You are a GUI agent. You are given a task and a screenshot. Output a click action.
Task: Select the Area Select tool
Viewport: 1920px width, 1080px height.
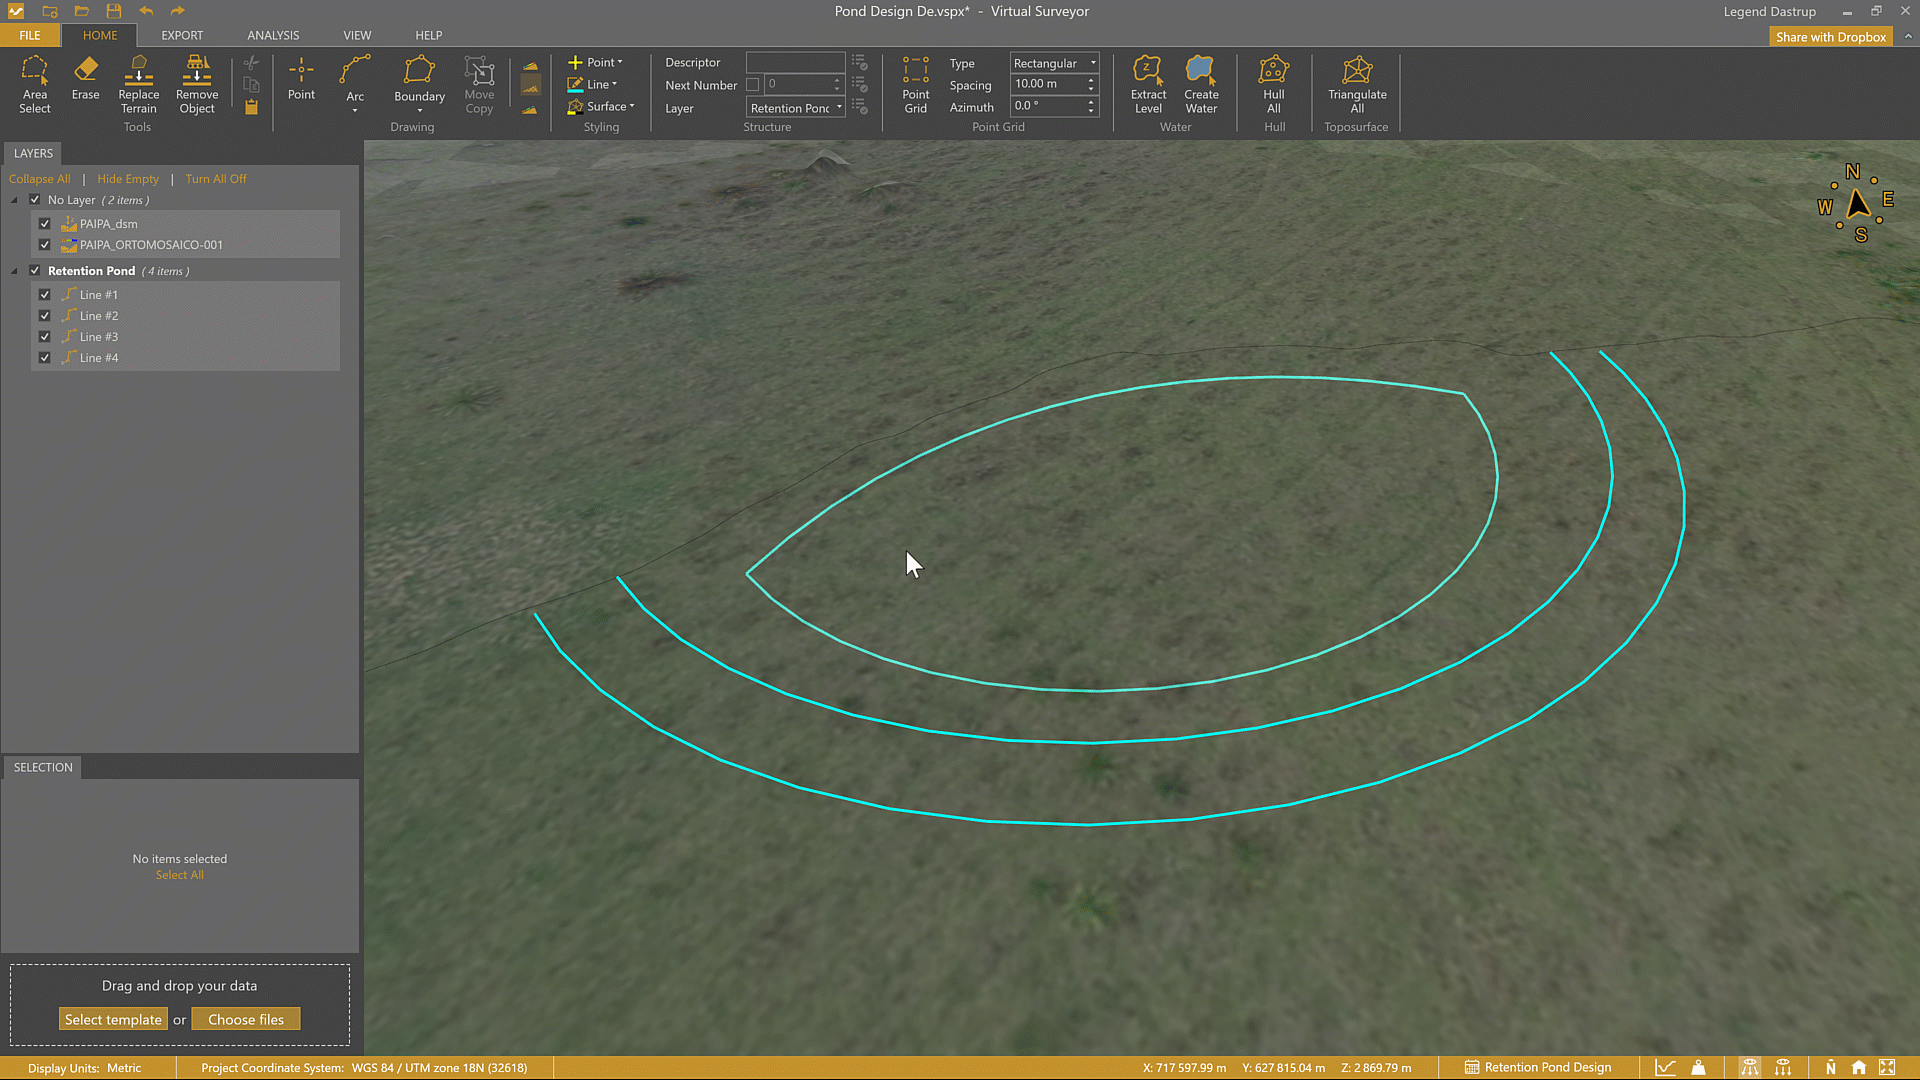(x=34, y=84)
